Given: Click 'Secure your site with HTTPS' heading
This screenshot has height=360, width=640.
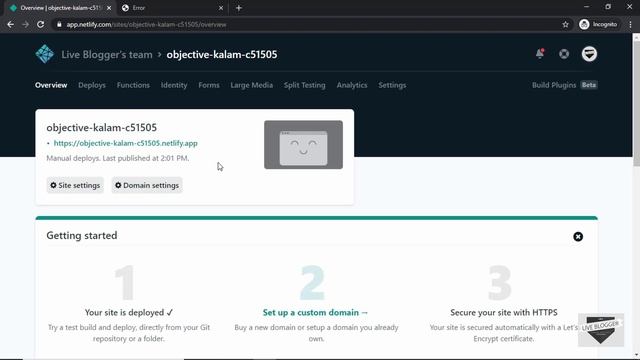Looking at the screenshot, I should (504, 312).
